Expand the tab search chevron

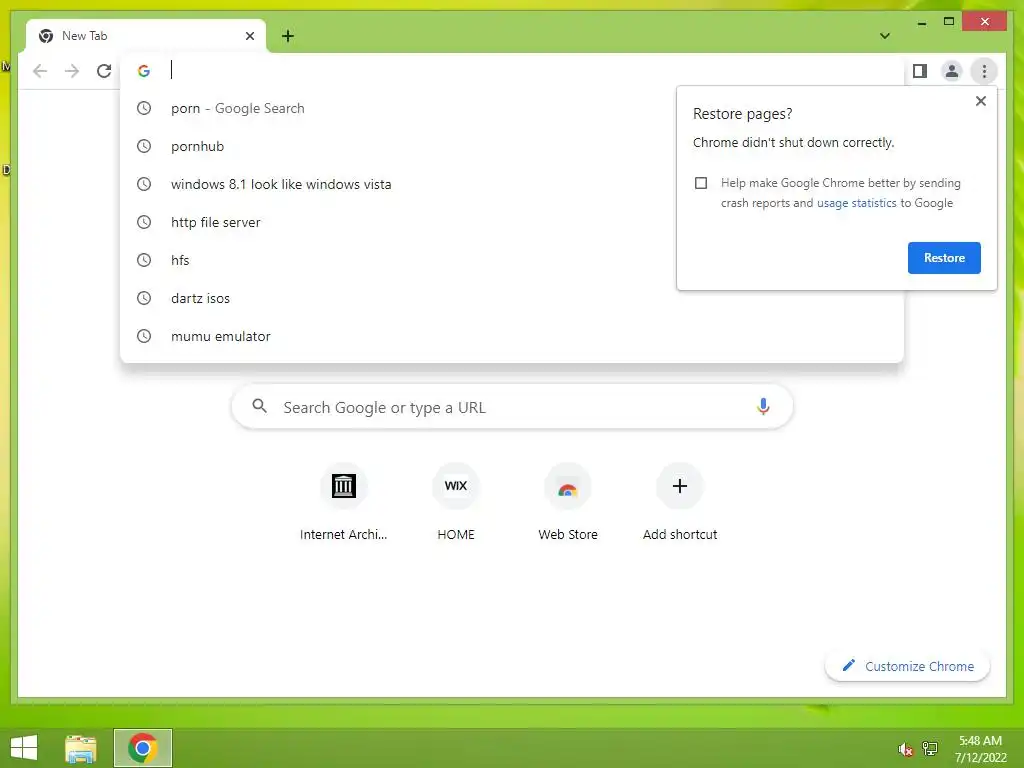point(884,36)
